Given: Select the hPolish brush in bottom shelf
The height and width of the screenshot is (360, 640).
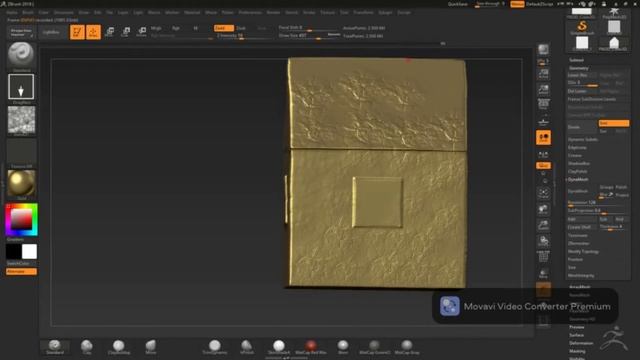Looking at the screenshot, I should point(247,347).
